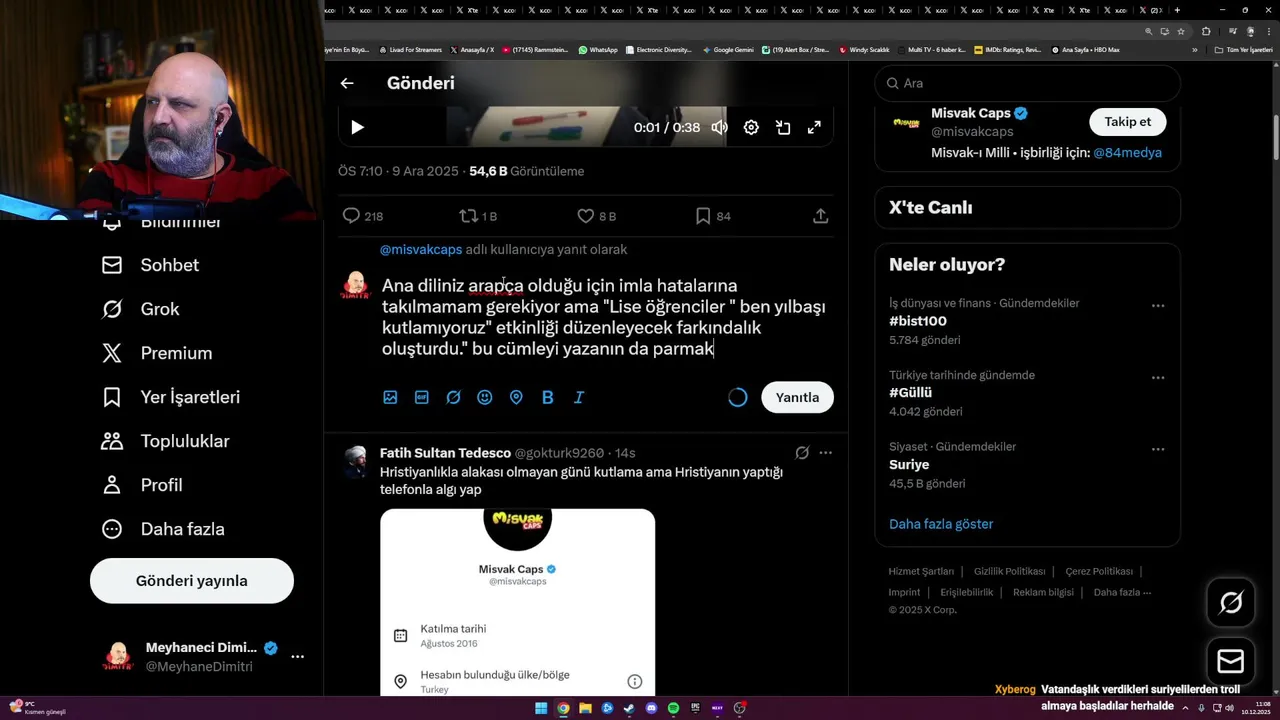The image size is (1280, 720).
Task: Open the Sohbet messages page
Action: [151, 265]
